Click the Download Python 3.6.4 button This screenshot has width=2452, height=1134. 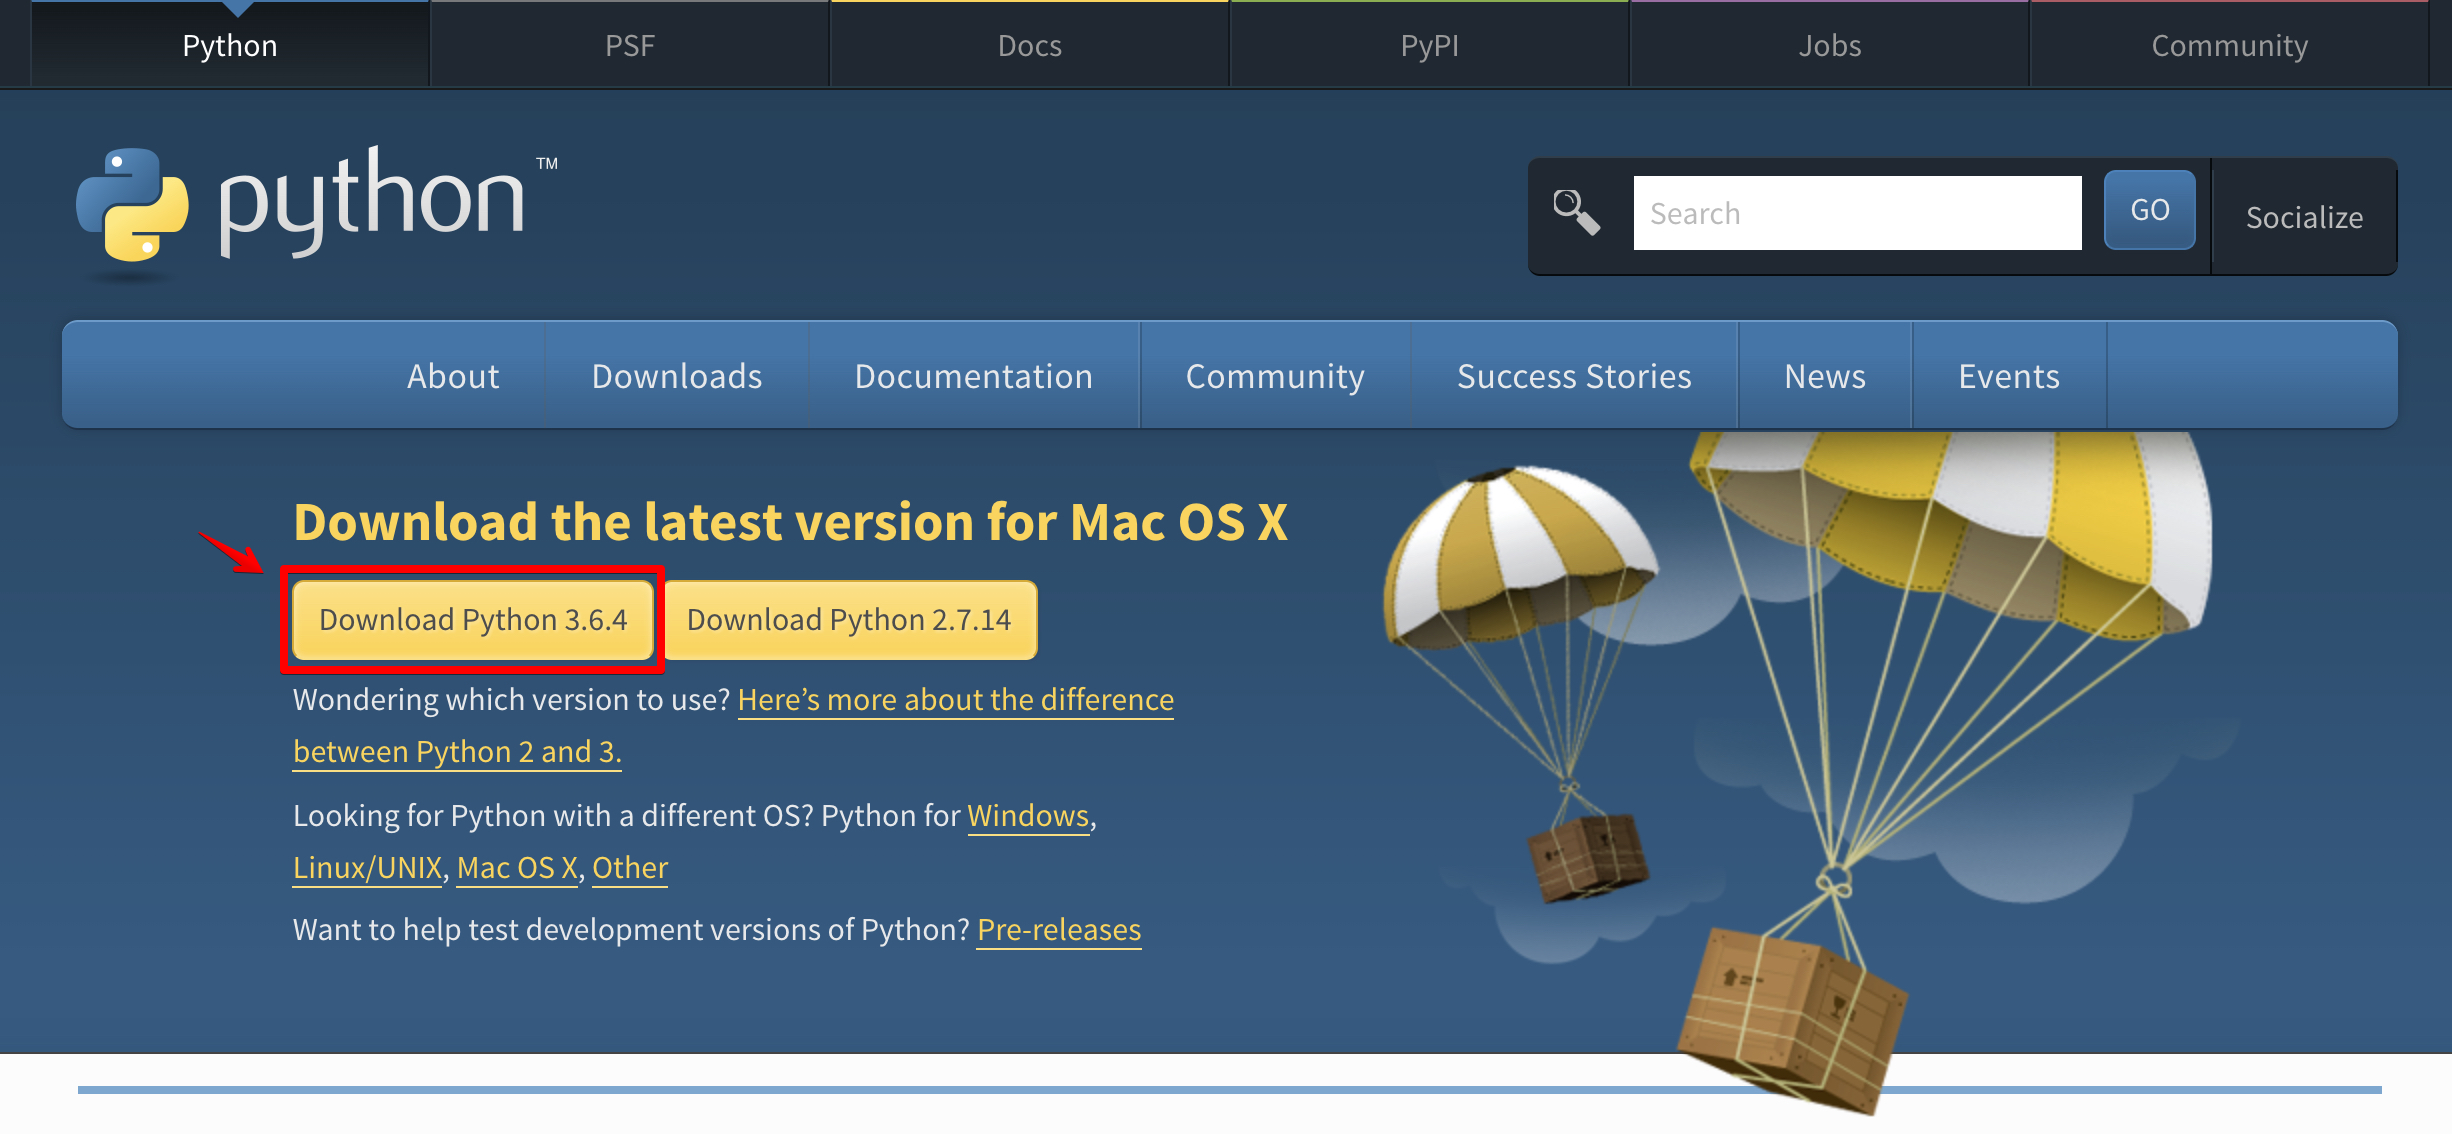pos(473,620)
